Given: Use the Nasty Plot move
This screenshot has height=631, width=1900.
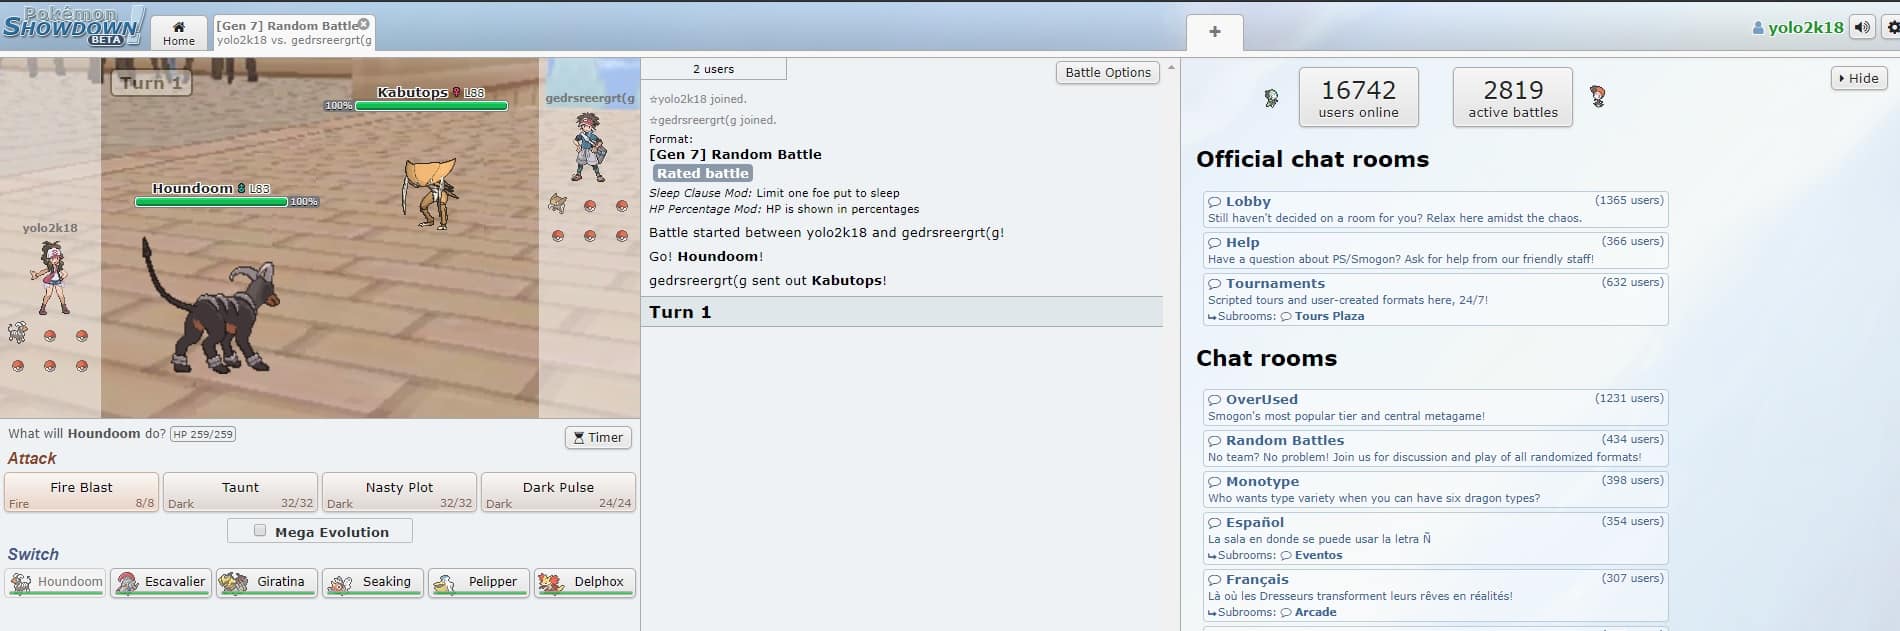Looking at the screenshot, I should pos(399,492).
